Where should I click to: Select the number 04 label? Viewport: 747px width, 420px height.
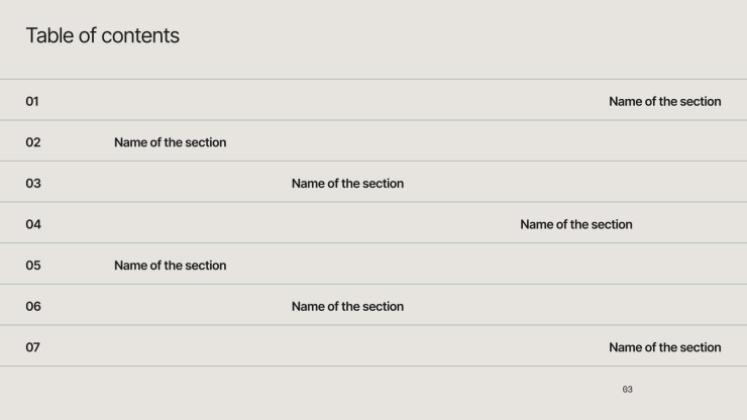[x=33, y=224]
